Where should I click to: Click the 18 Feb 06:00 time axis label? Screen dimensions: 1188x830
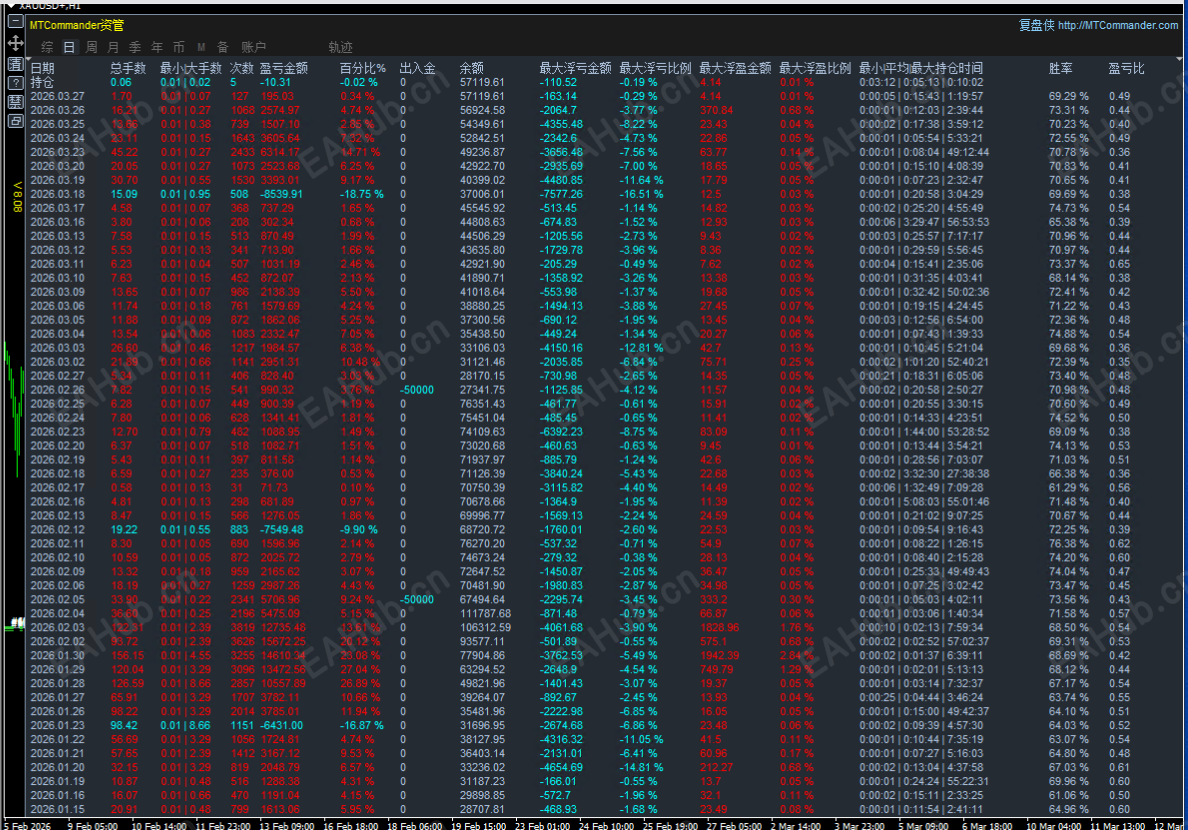[415, 826]
